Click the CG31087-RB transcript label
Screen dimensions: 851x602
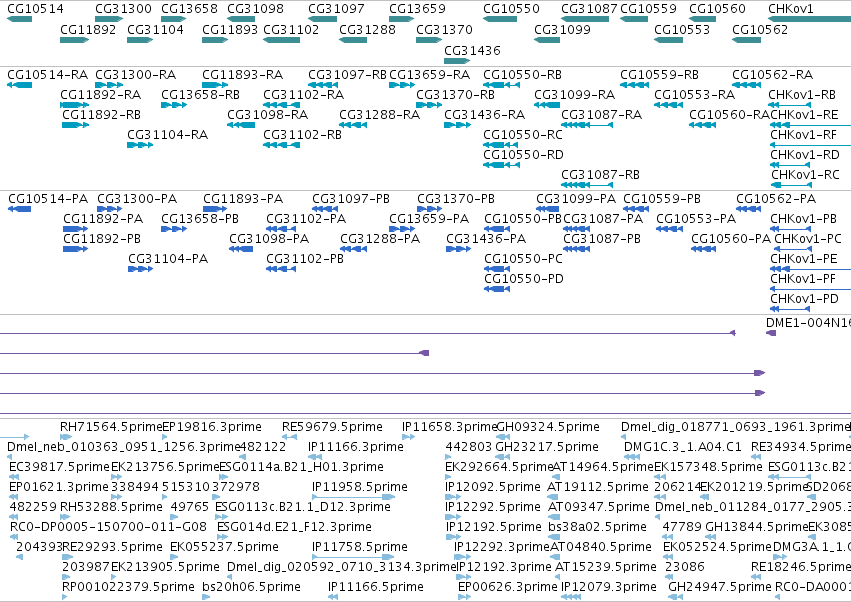[x=600, y=175]
